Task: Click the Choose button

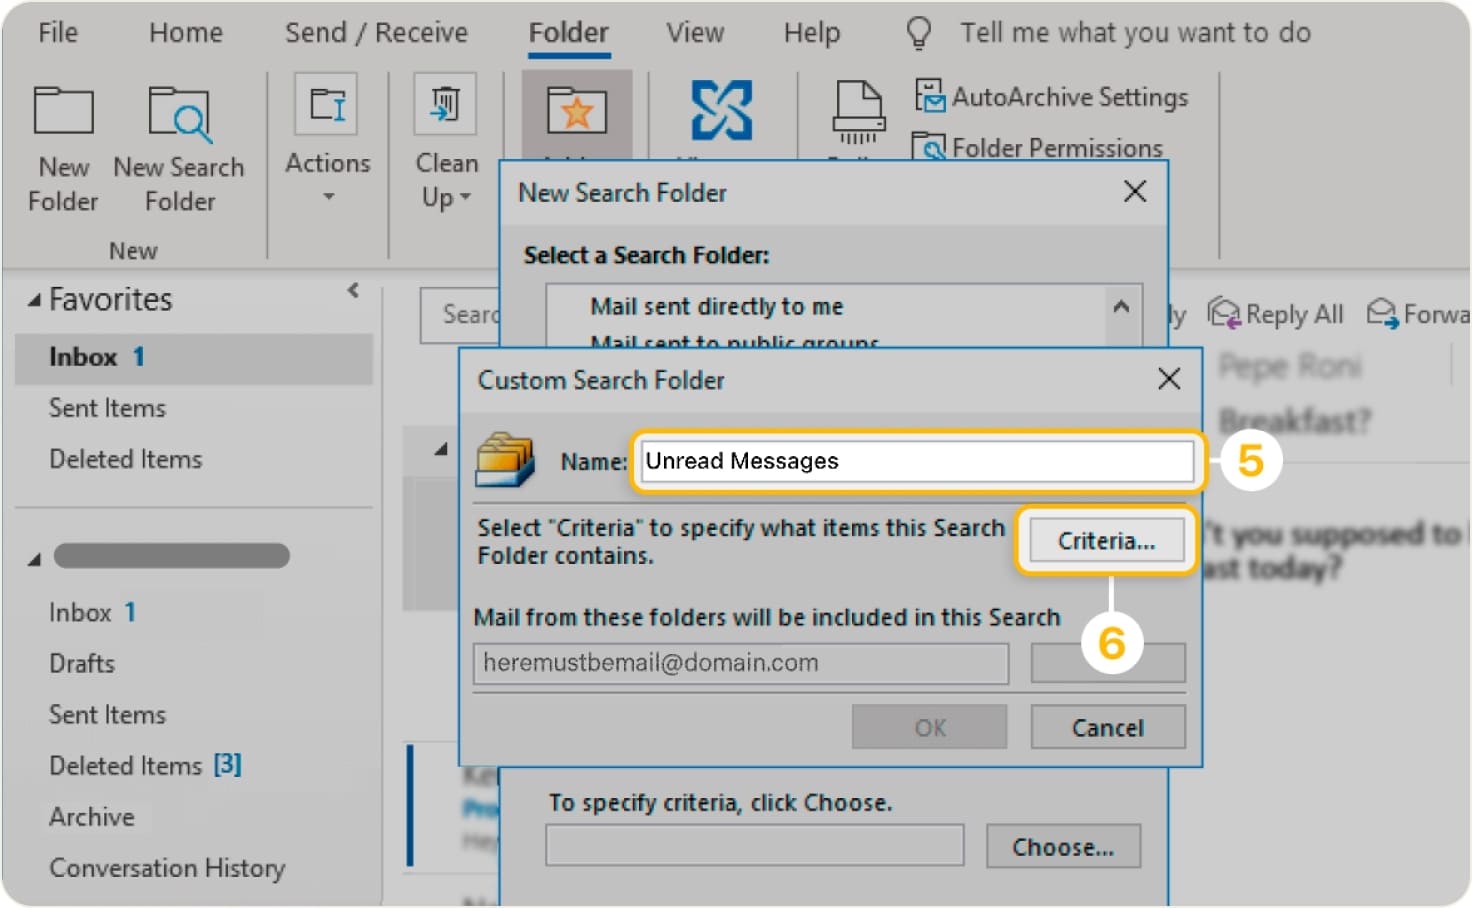Action: [1063, 846]
